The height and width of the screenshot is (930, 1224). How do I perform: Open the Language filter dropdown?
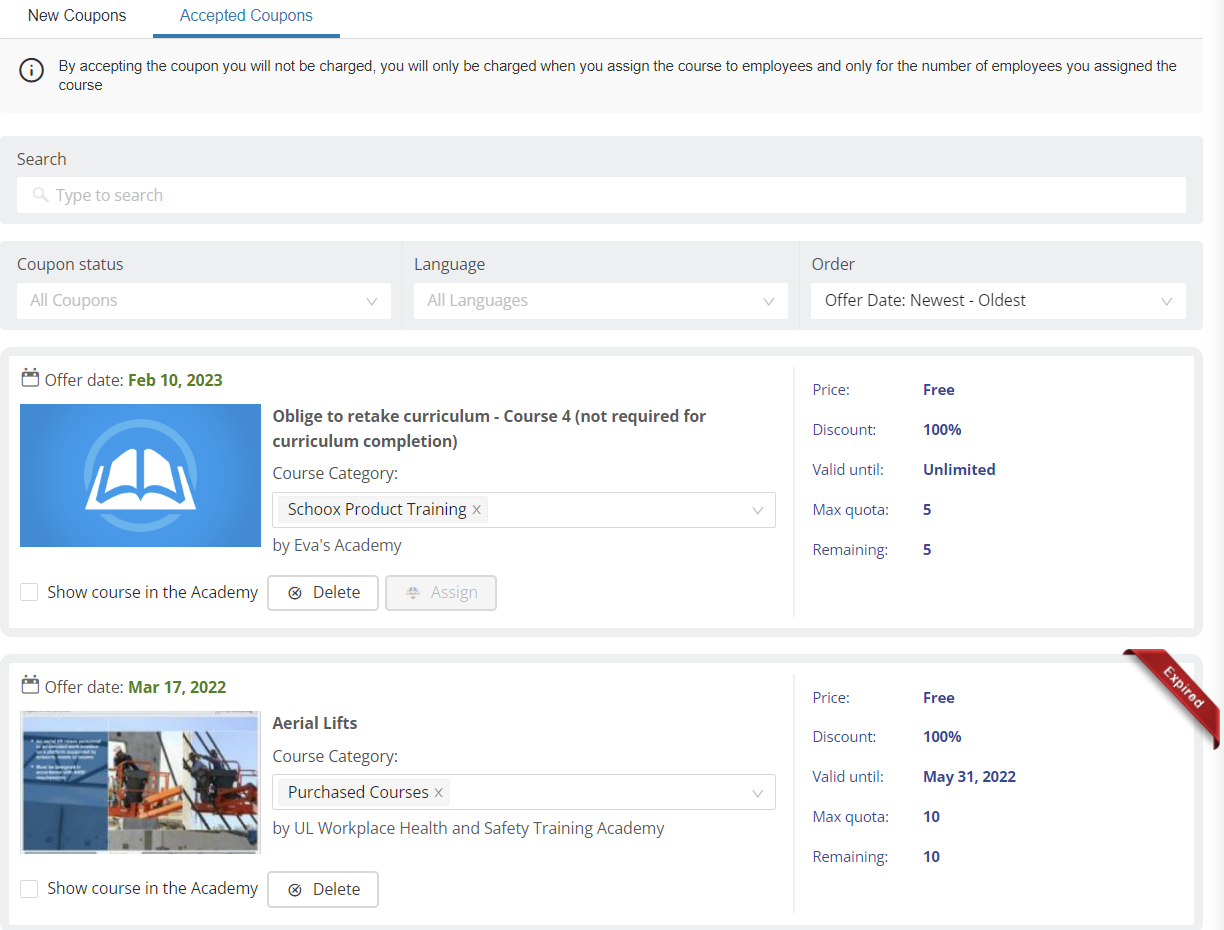(x=601, y=300)
